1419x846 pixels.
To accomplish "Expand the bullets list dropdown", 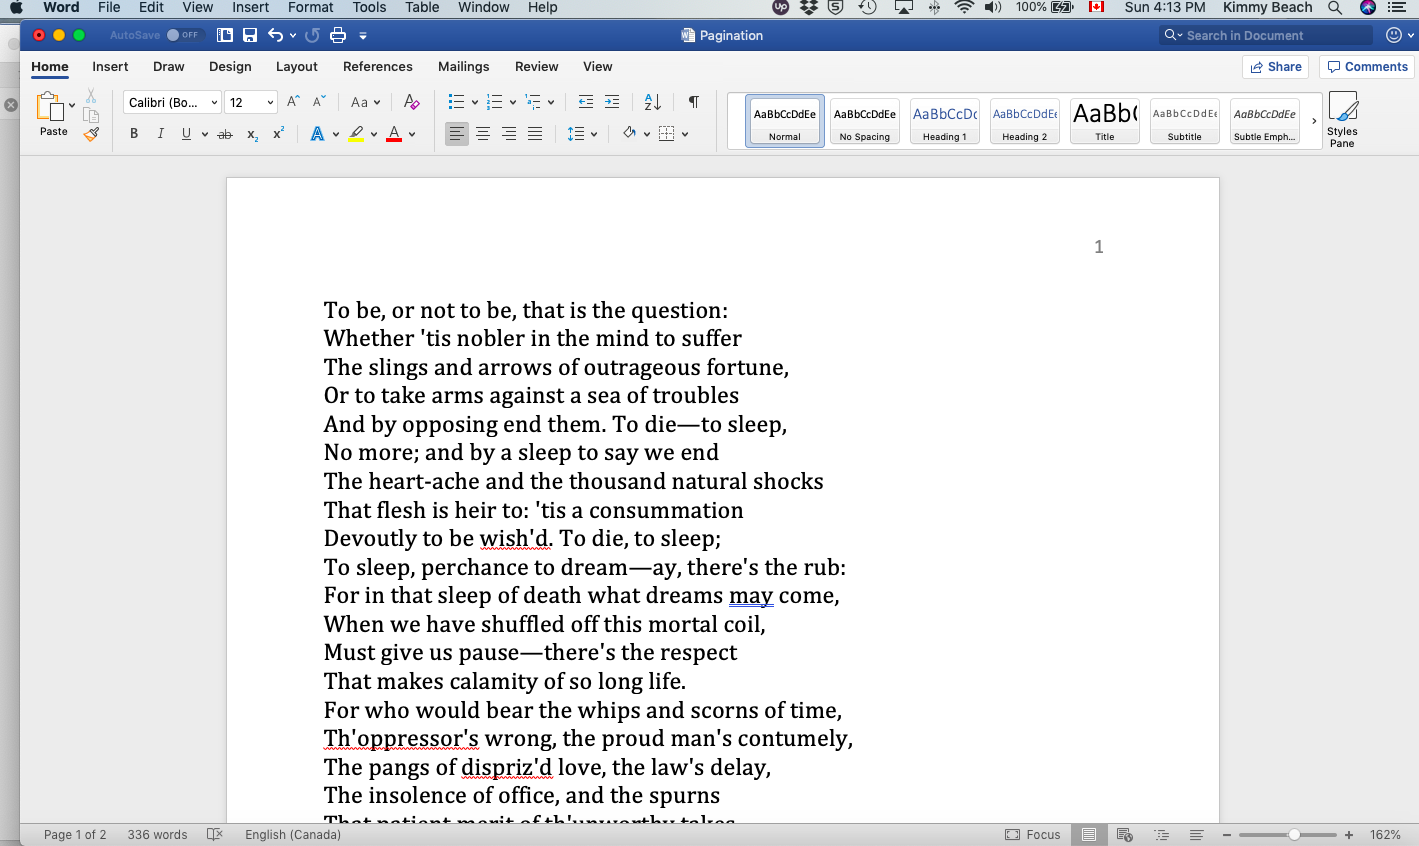I will tap(475, 102).
